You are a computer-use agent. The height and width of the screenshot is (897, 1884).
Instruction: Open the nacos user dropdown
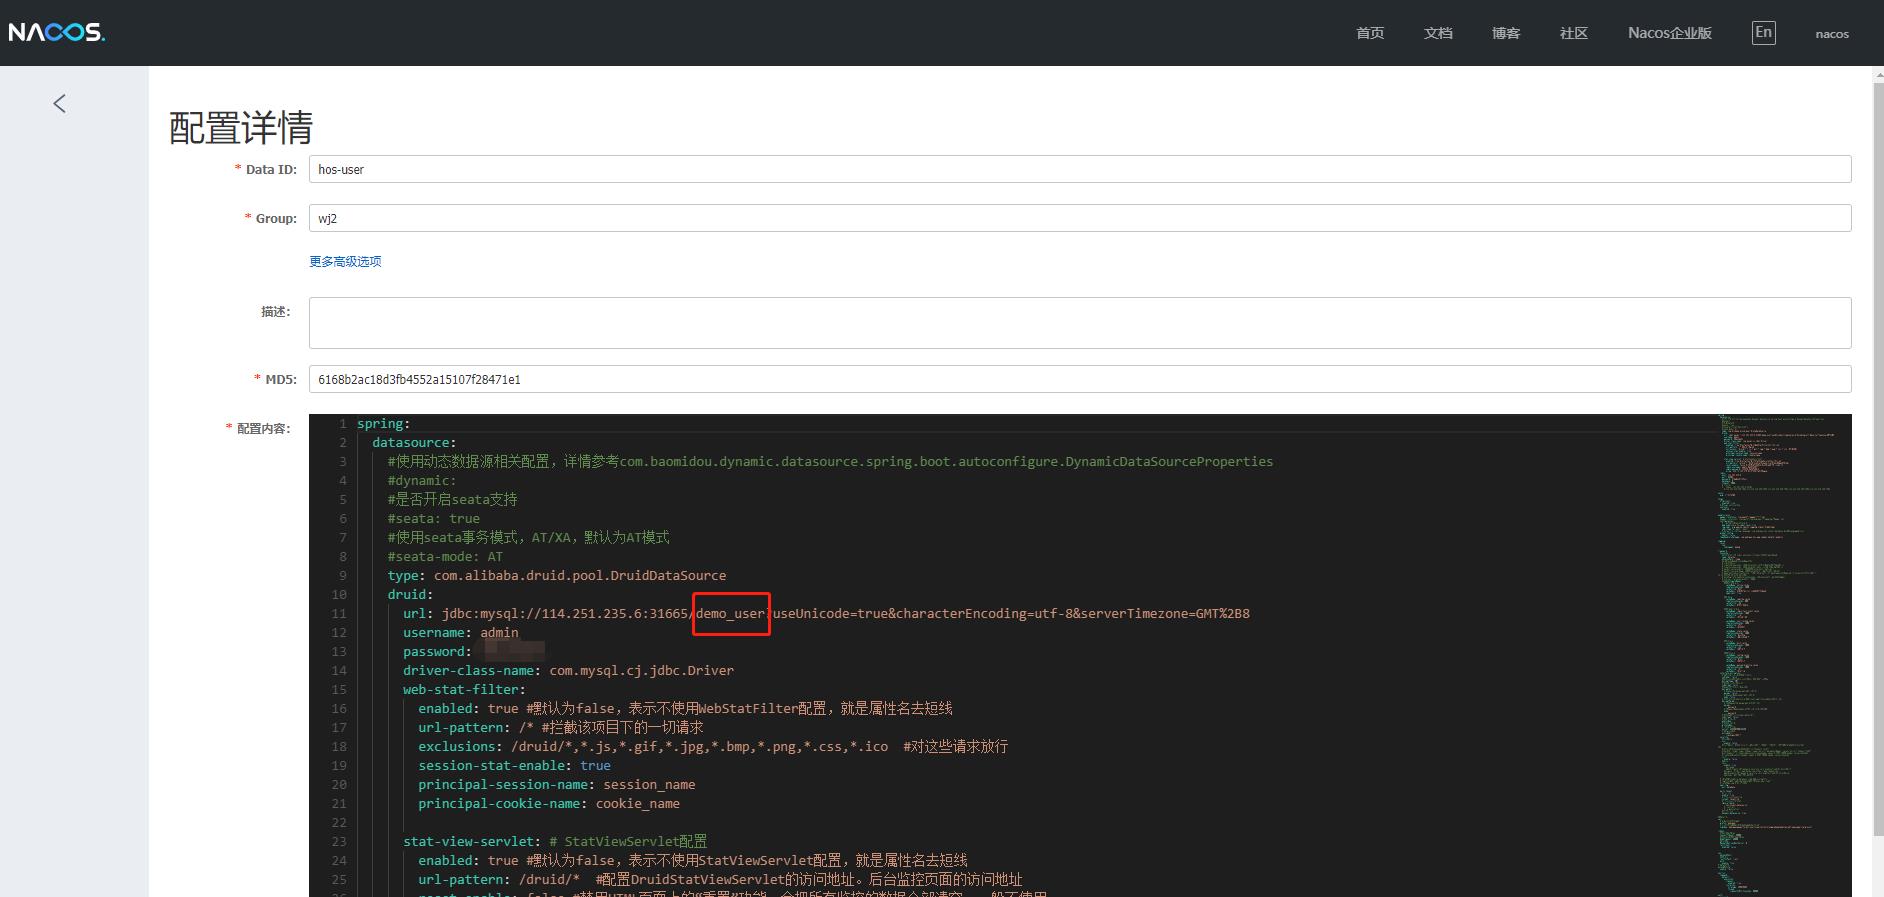(x=1831, y=34)
